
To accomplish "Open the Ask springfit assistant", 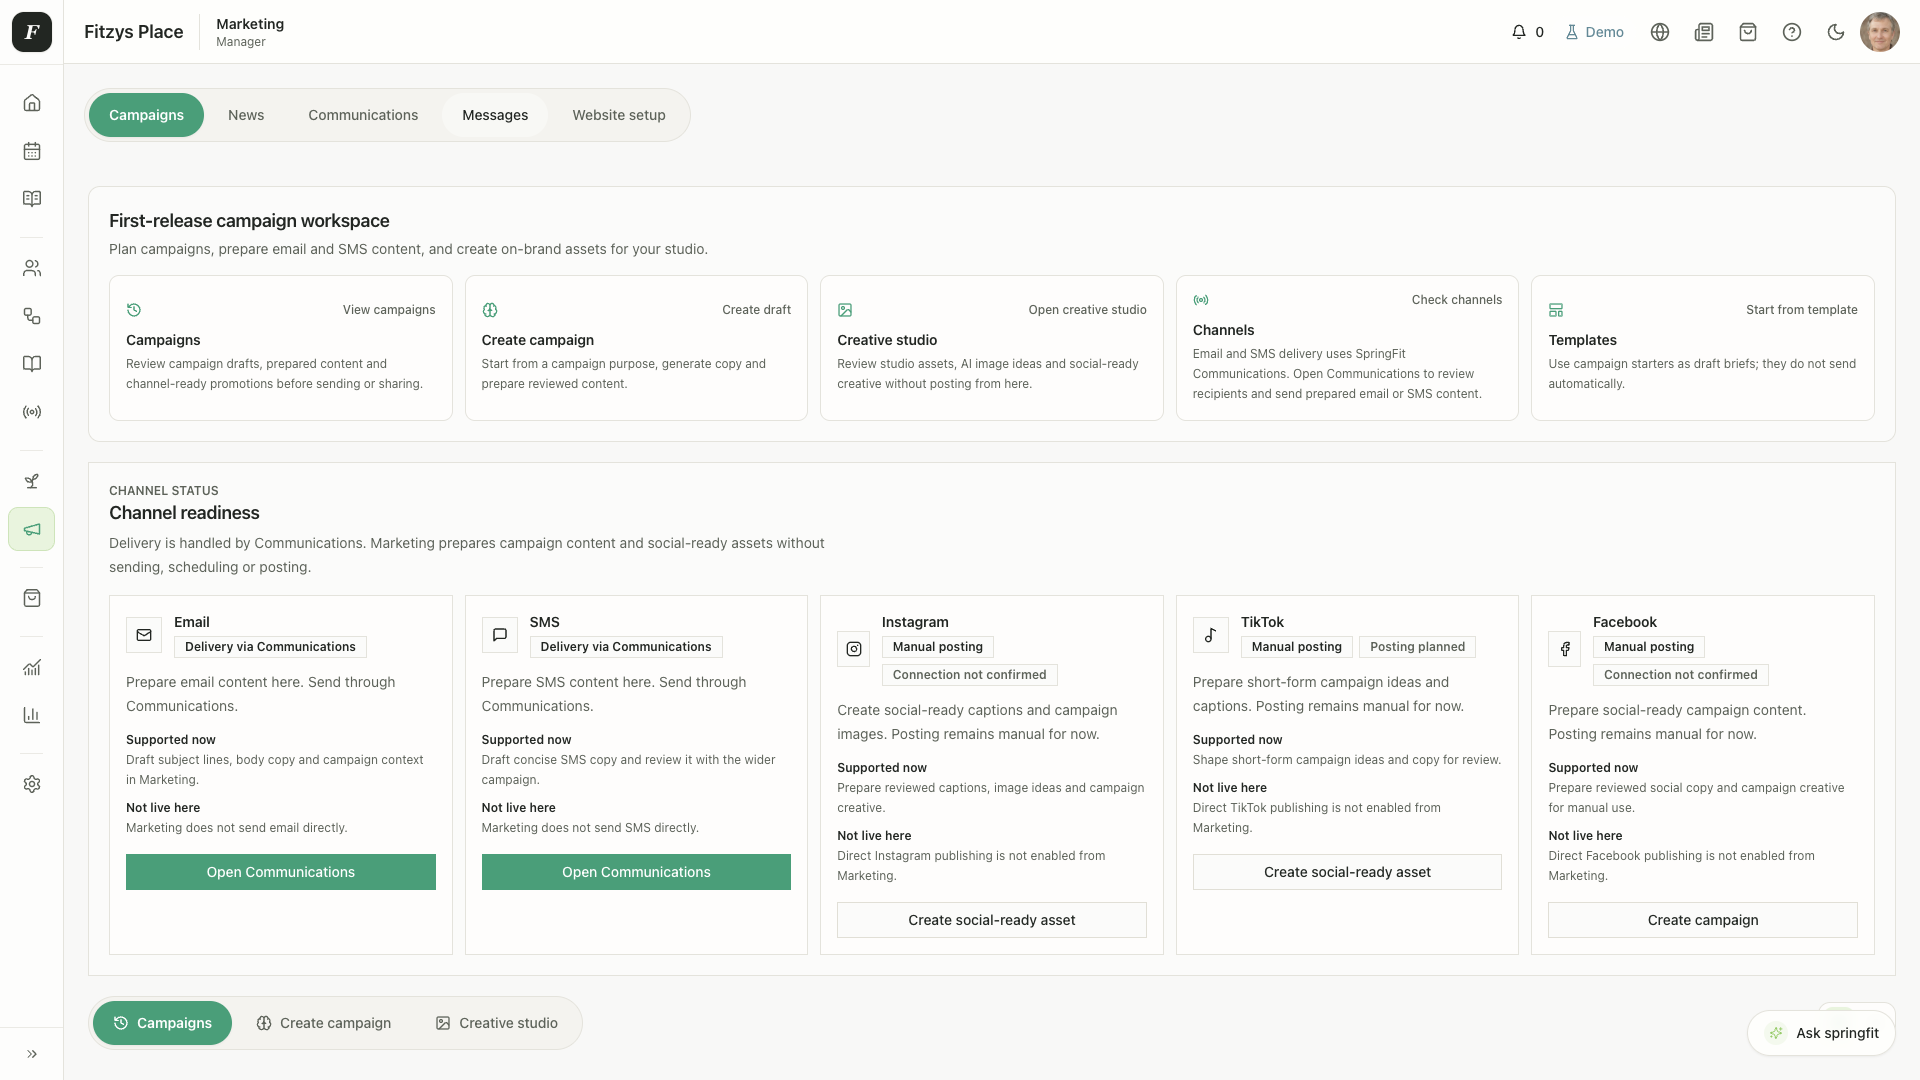I will coord(1821,1033).
